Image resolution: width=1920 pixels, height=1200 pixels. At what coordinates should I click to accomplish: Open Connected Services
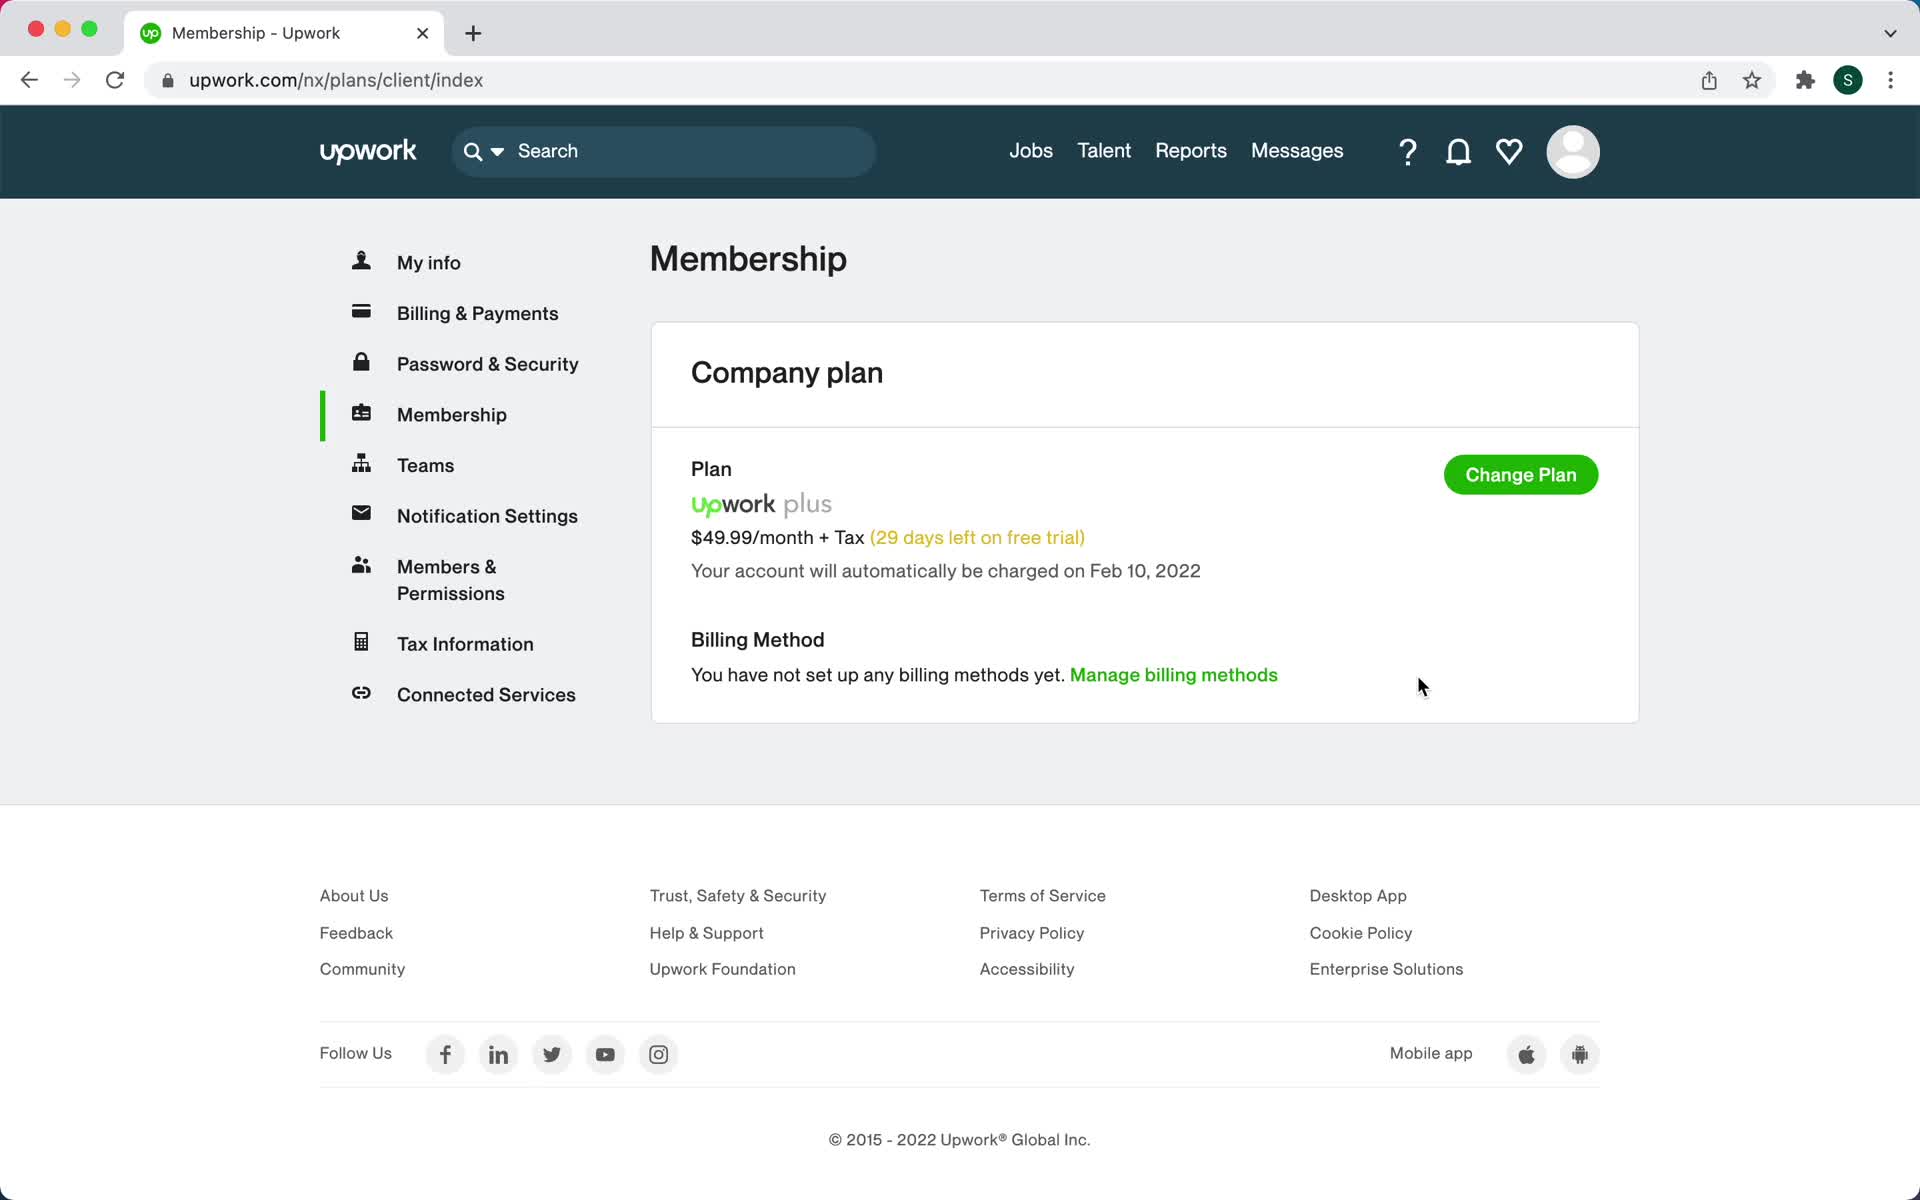click(486, 695)
